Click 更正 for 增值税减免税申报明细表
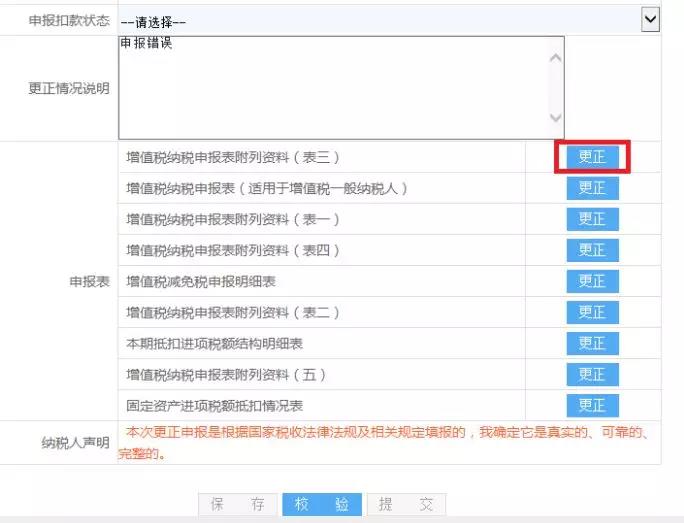This screenshot has width=684, height=523. tap(592, 281)
